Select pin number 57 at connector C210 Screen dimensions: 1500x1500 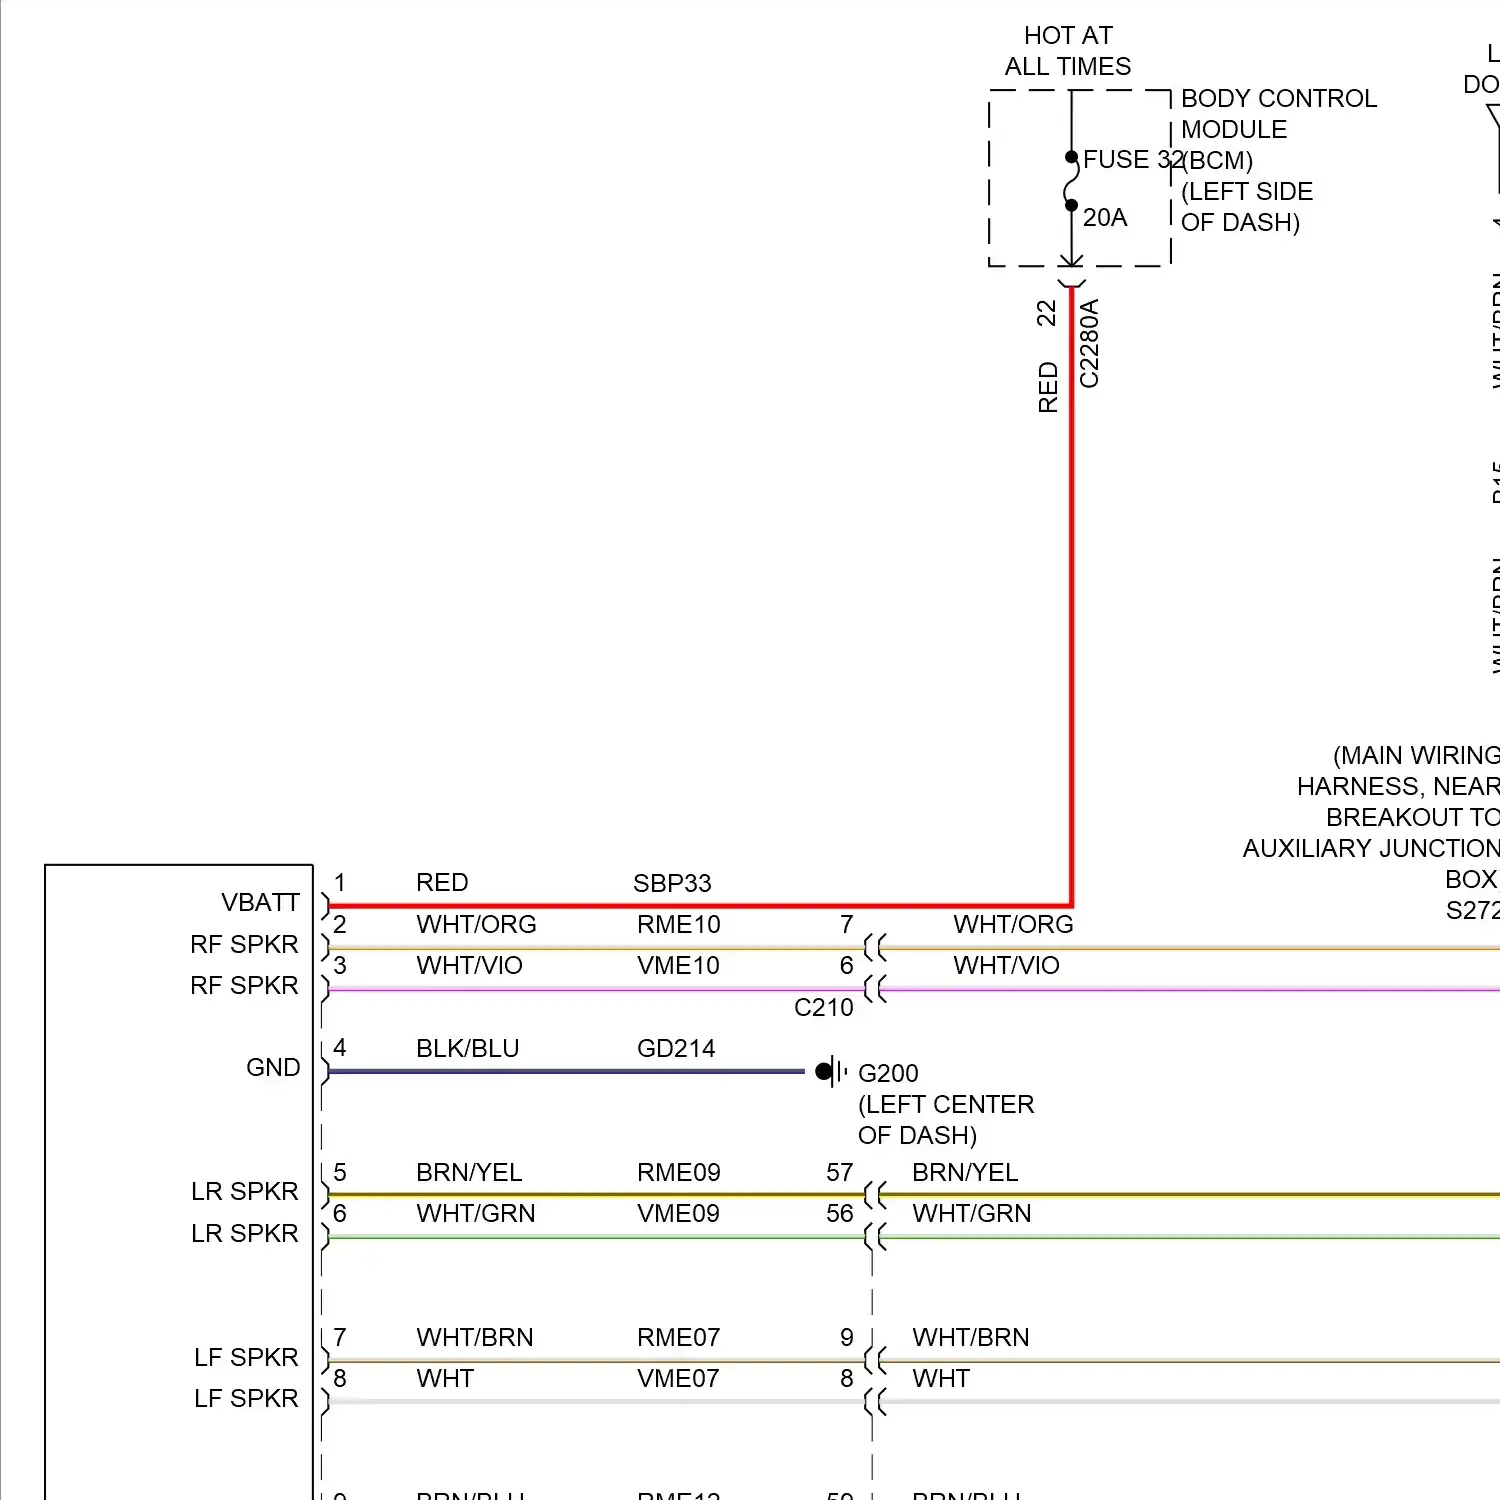[840, 1173]
